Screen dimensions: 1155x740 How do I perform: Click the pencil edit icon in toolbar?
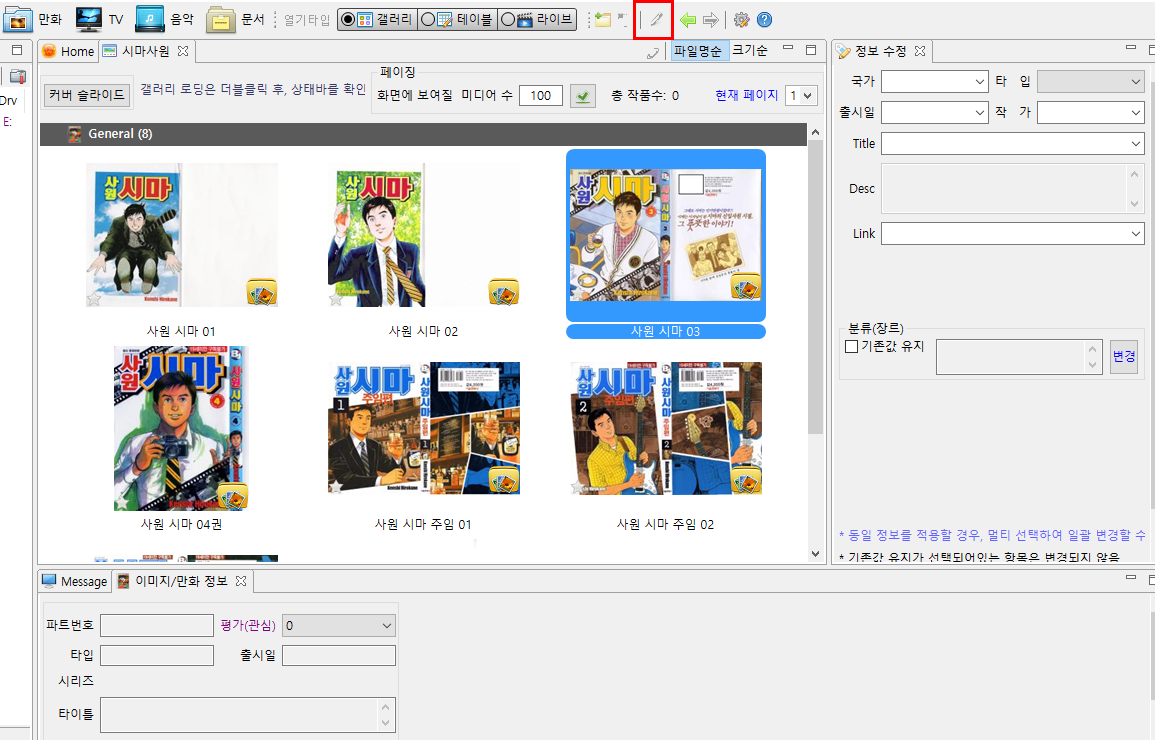(x=656, y=19)
